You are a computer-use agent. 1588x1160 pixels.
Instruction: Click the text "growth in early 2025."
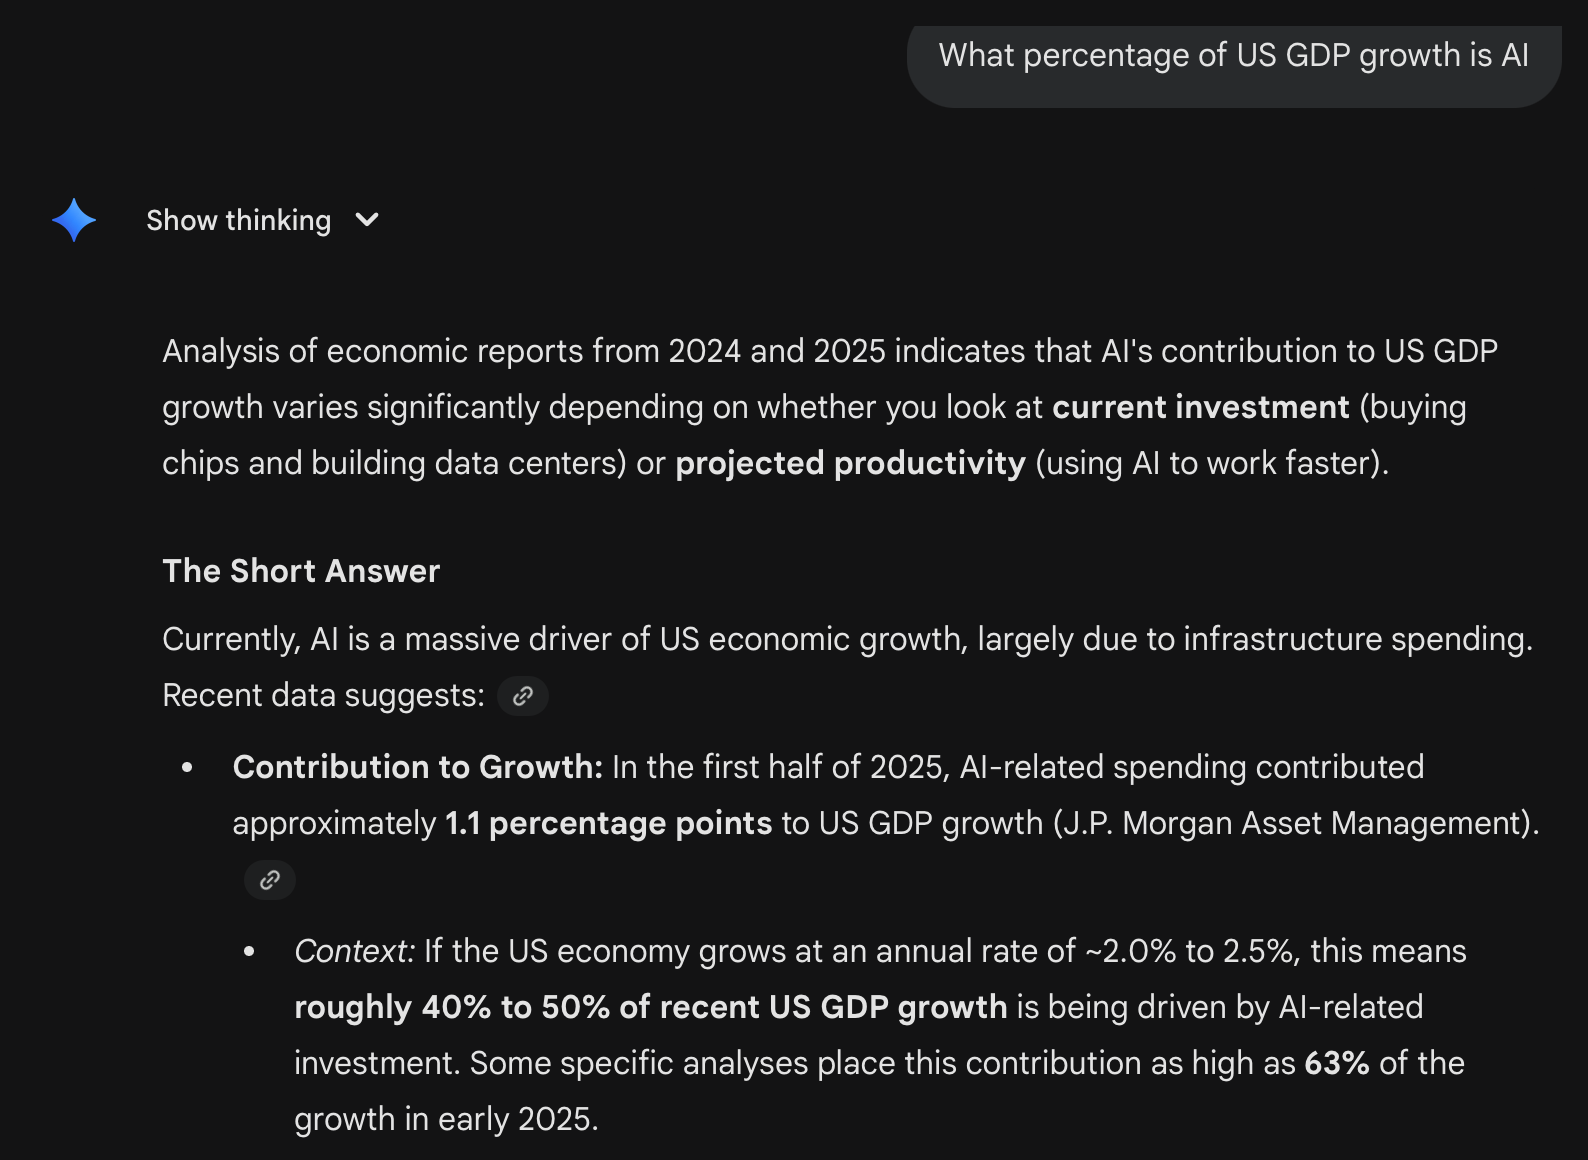446,1119
